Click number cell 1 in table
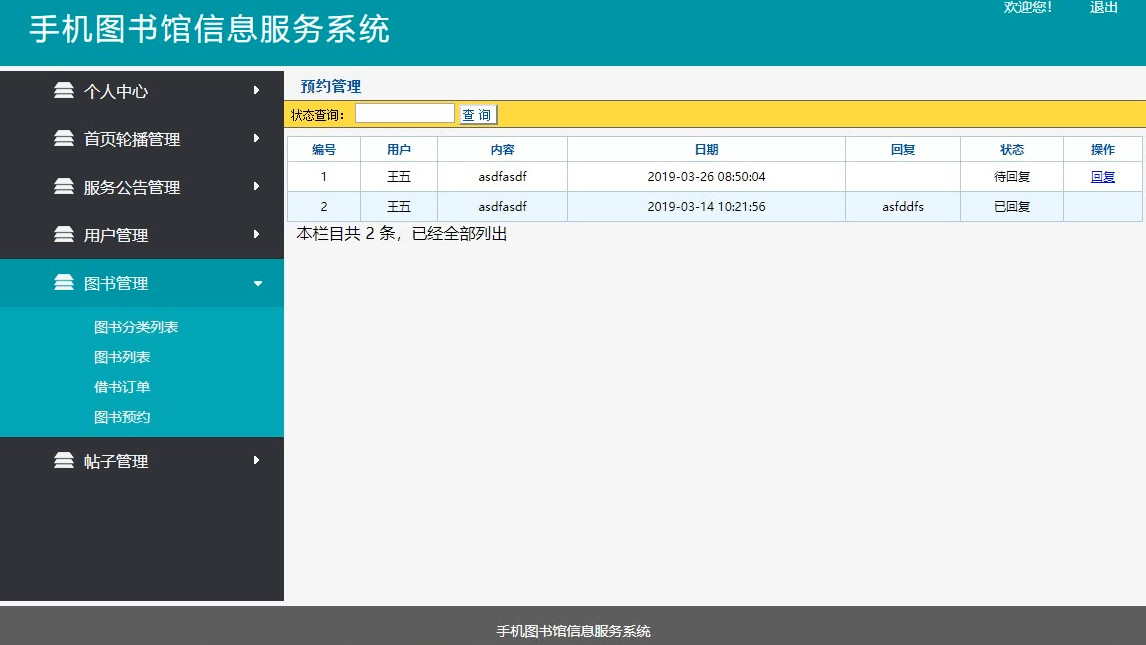Screen dimensions: 1146x645 (x=324, y=176)
